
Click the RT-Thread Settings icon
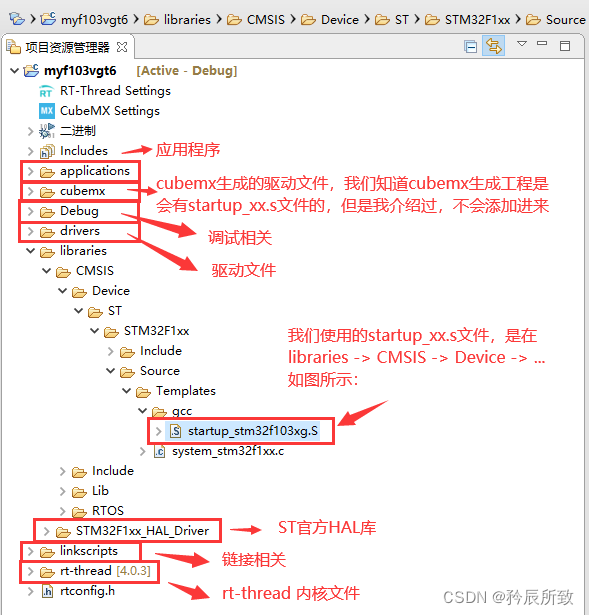click(46, 91)
